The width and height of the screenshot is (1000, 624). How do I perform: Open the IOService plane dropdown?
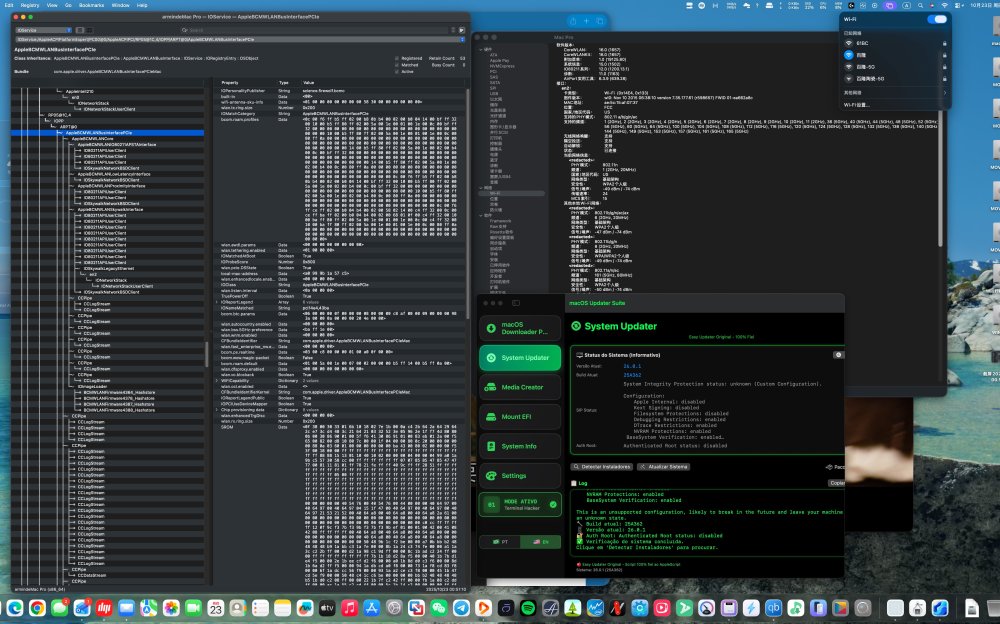(43, 30)
